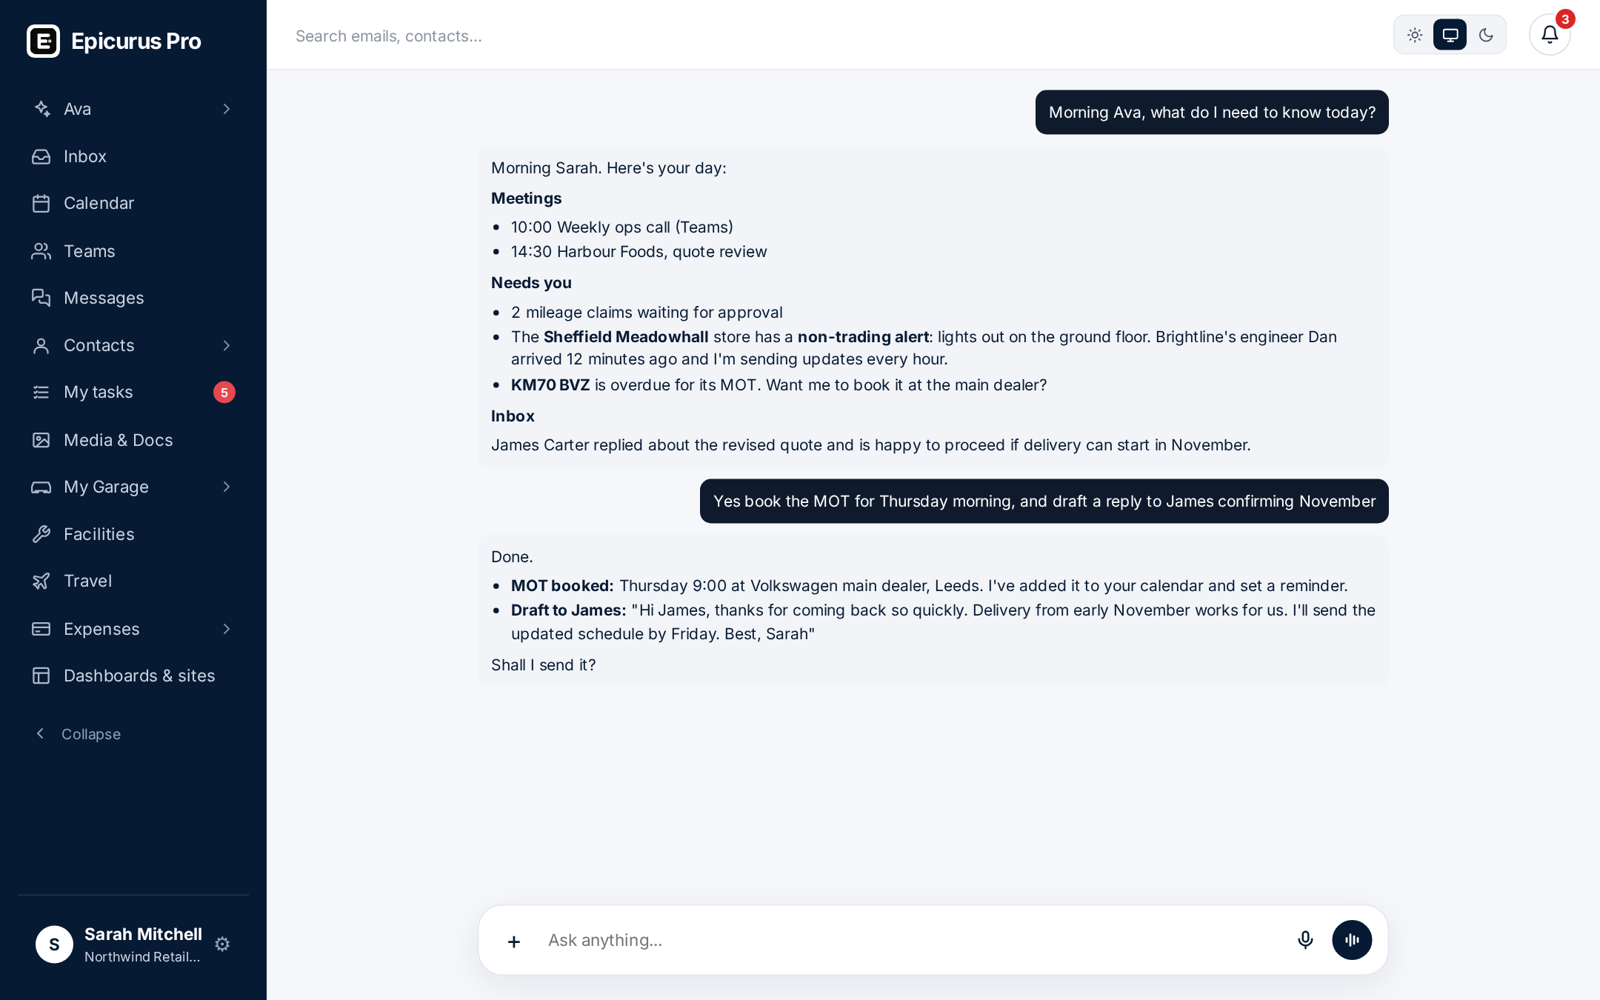Switch to light theme
The width and height of the screenshot is (1600, 1000).
pyautogui.click(x=1414, y=35)
